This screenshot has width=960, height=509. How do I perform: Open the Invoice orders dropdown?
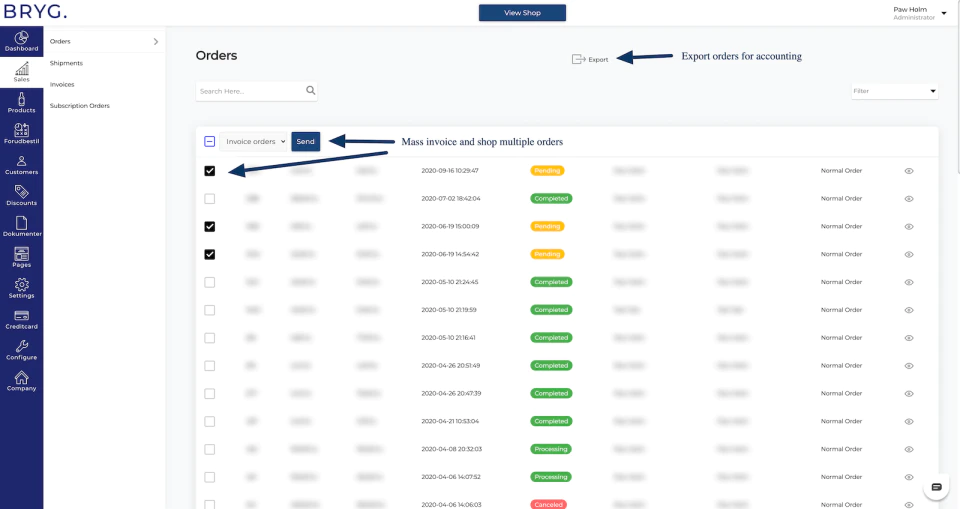[x=253, y=141]
